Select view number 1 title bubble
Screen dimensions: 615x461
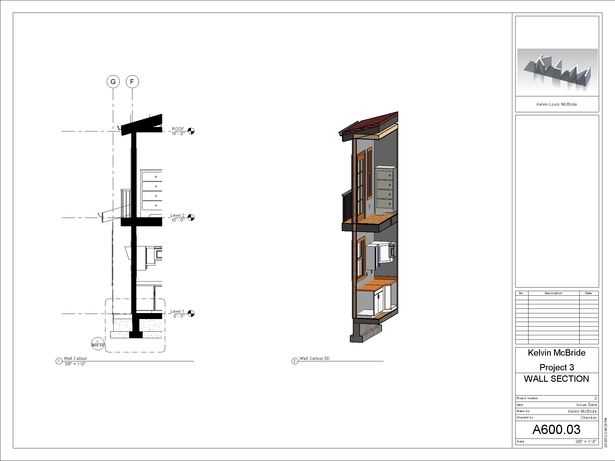pyautogui.click(x=59, y=361)
